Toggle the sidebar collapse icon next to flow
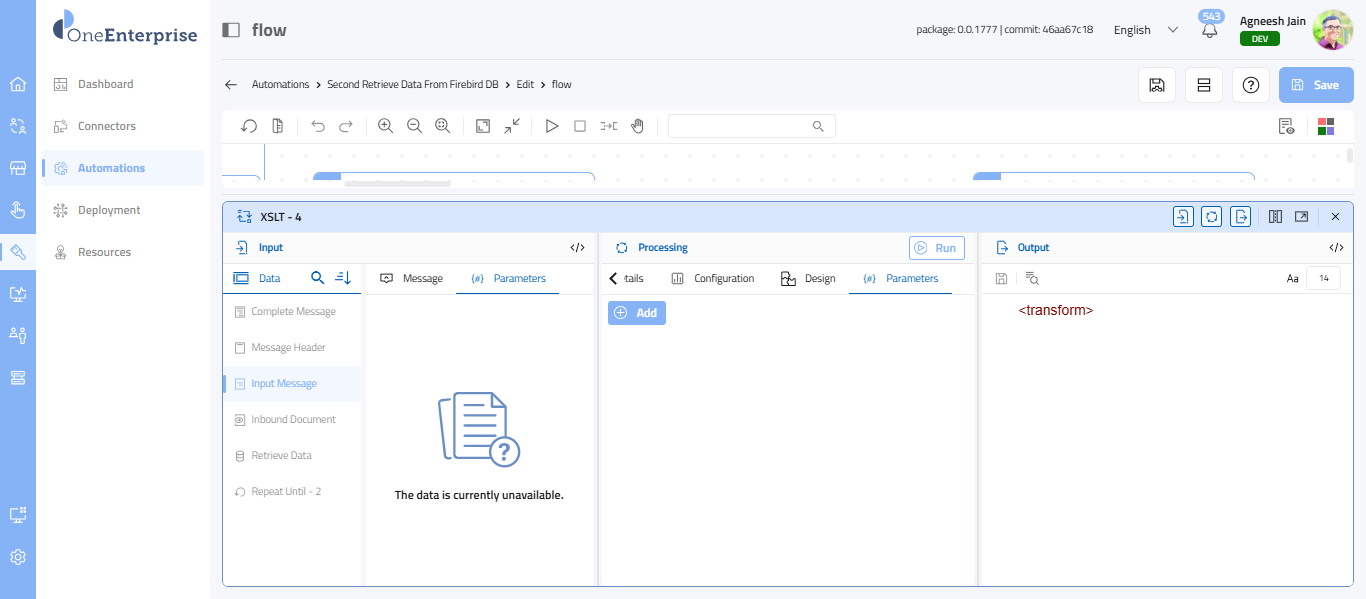Viewport: 1366px width, 599px height. 231,30
